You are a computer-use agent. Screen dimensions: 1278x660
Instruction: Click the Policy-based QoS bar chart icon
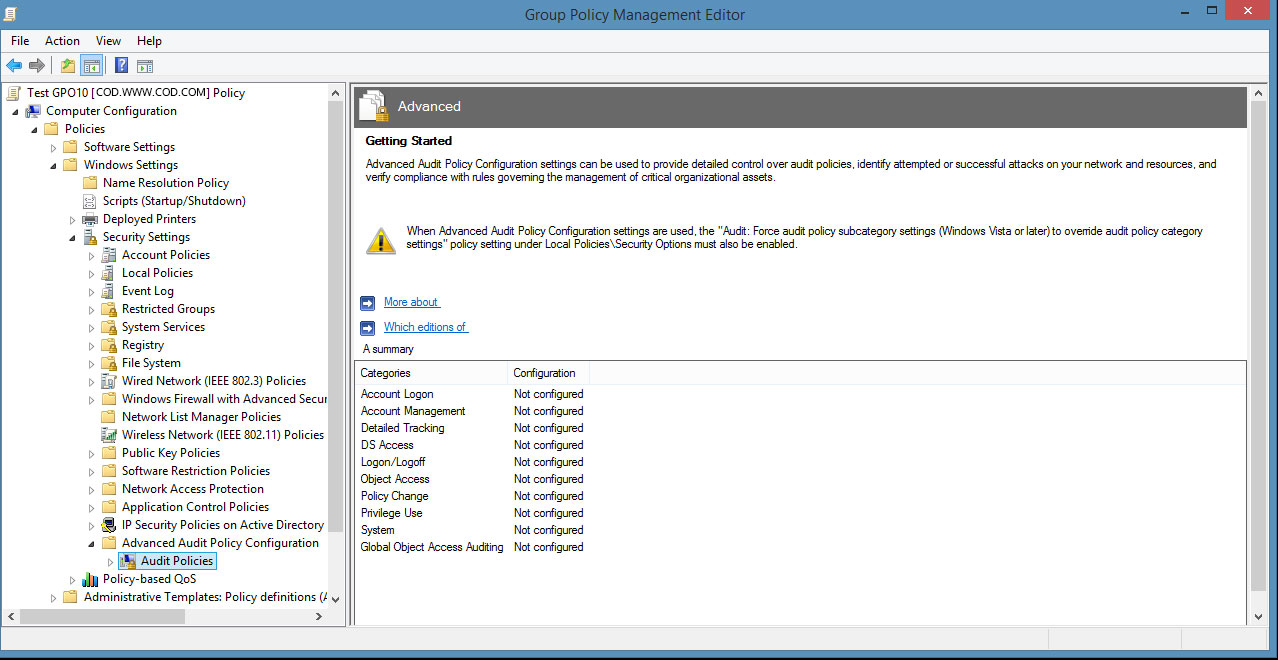[x=90, y=579]
